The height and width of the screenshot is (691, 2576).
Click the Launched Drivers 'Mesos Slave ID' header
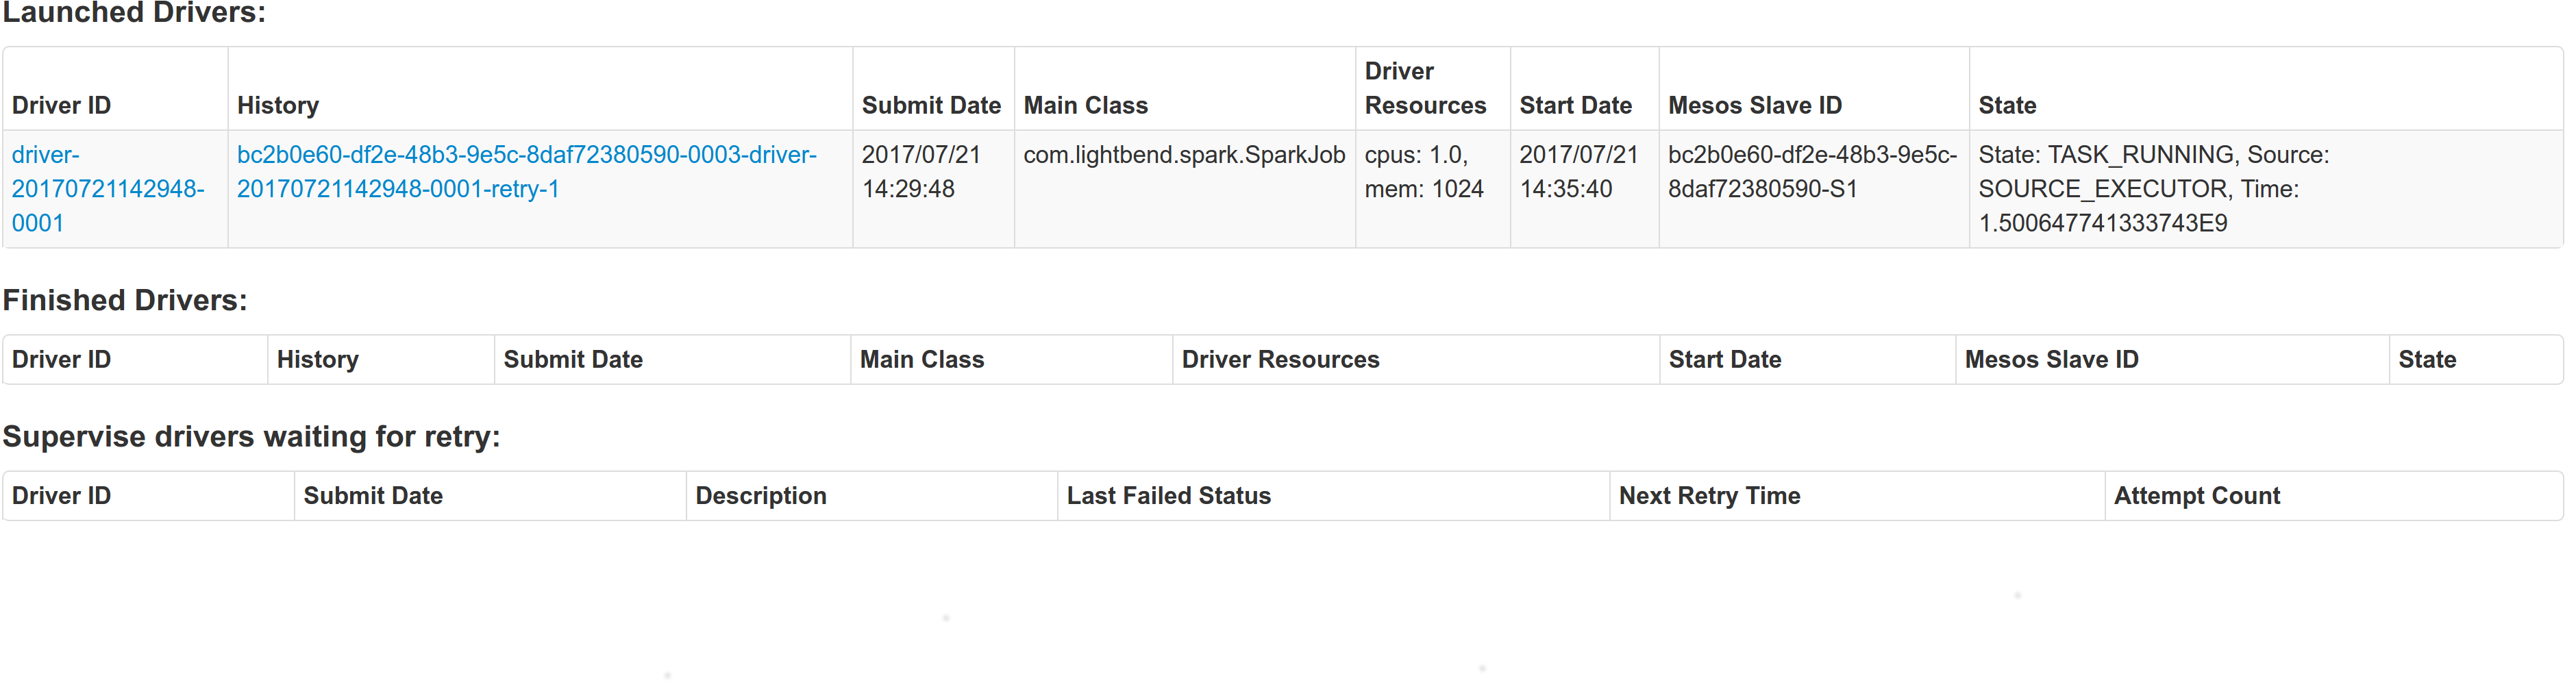coord(1755,105)
